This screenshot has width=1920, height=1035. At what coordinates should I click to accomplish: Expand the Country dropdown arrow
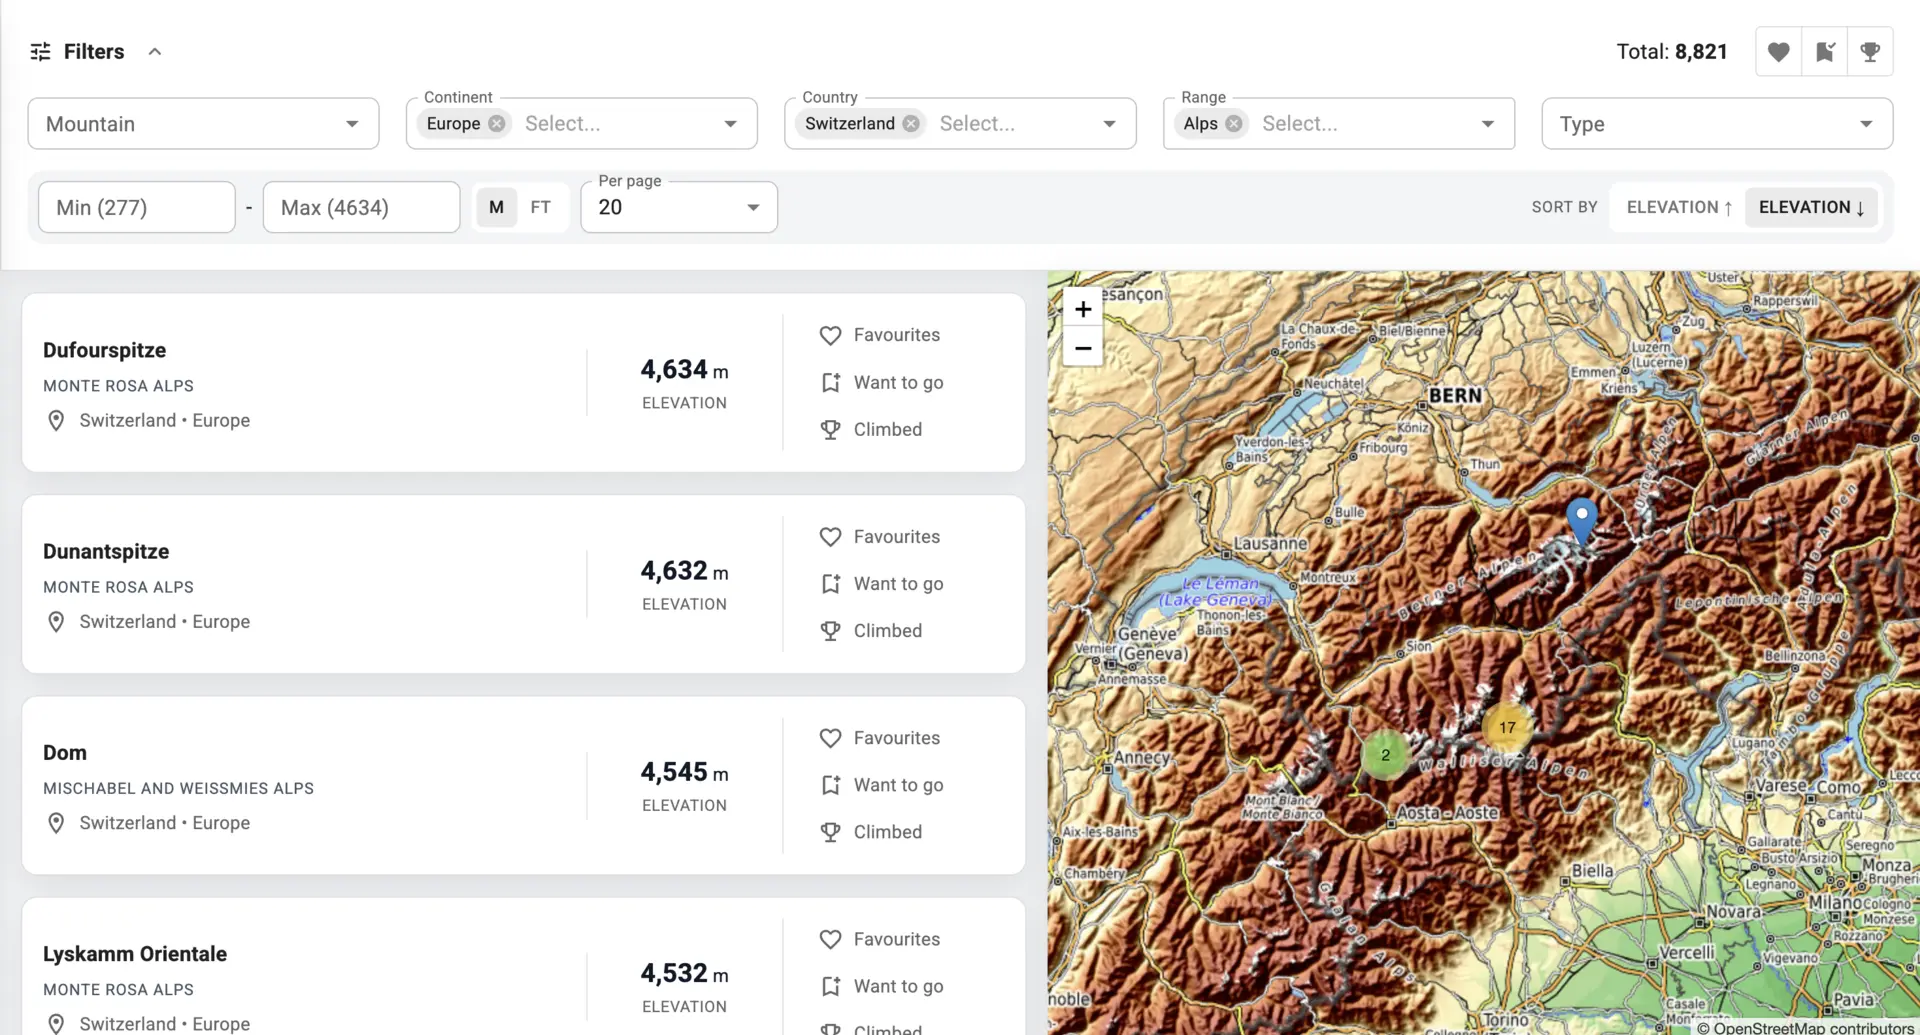pyautogui.click(x=1109, y=124)
